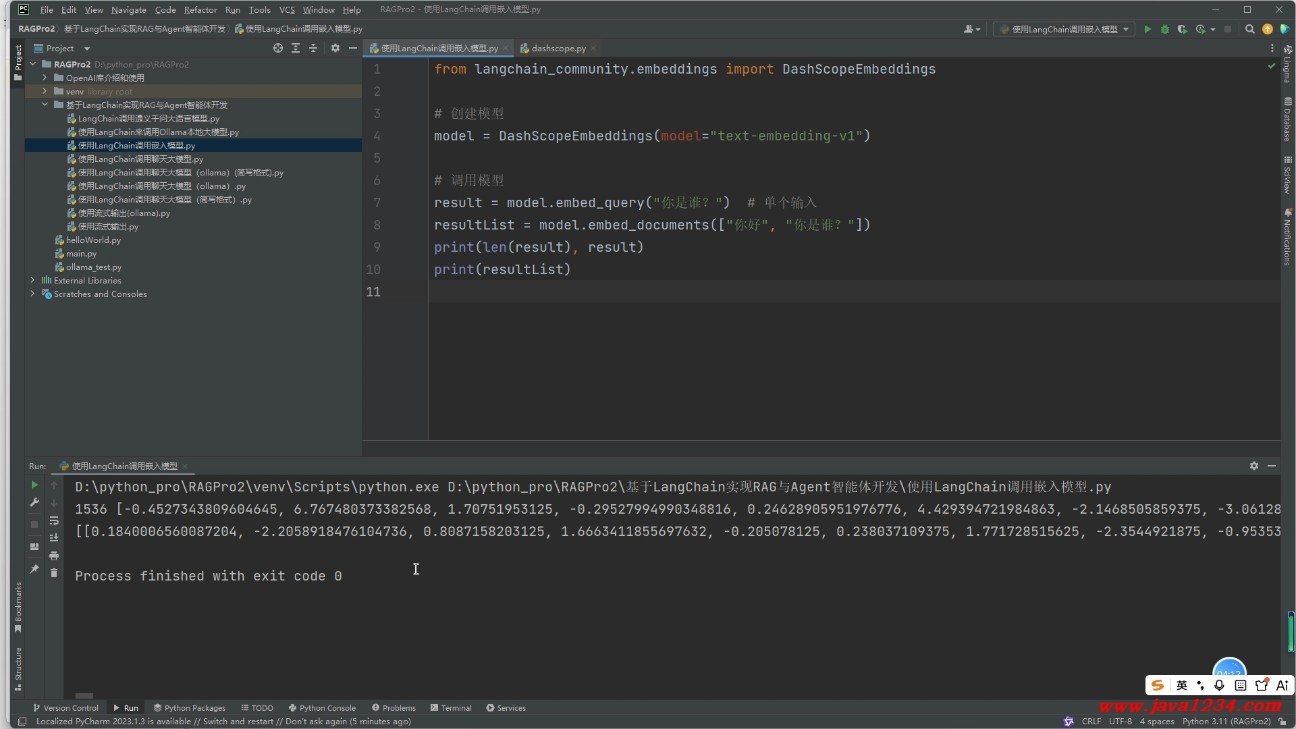The image size is (1296, 729).
Task: Run with coverage from the toolbar
Action: [x=1183, y=30]
